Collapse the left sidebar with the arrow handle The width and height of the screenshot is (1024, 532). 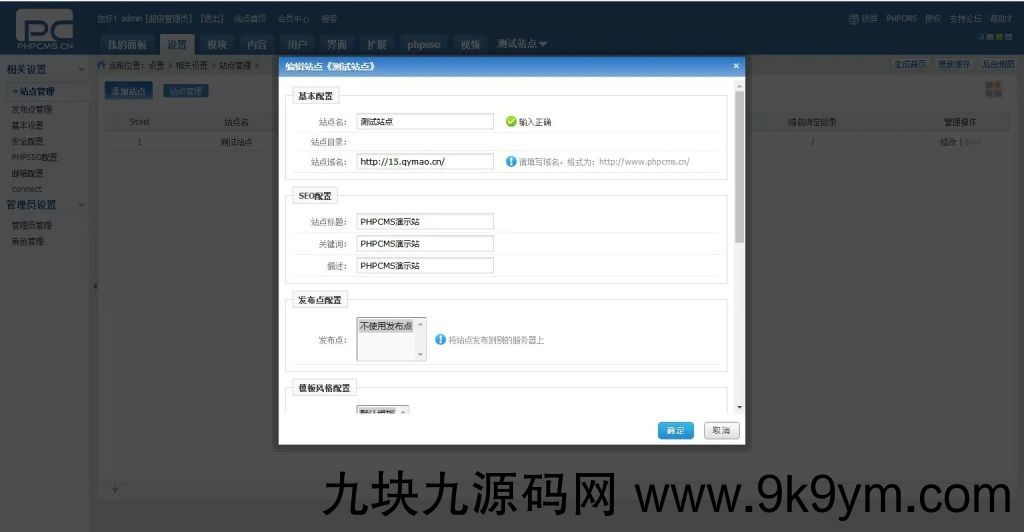(94, 287)
